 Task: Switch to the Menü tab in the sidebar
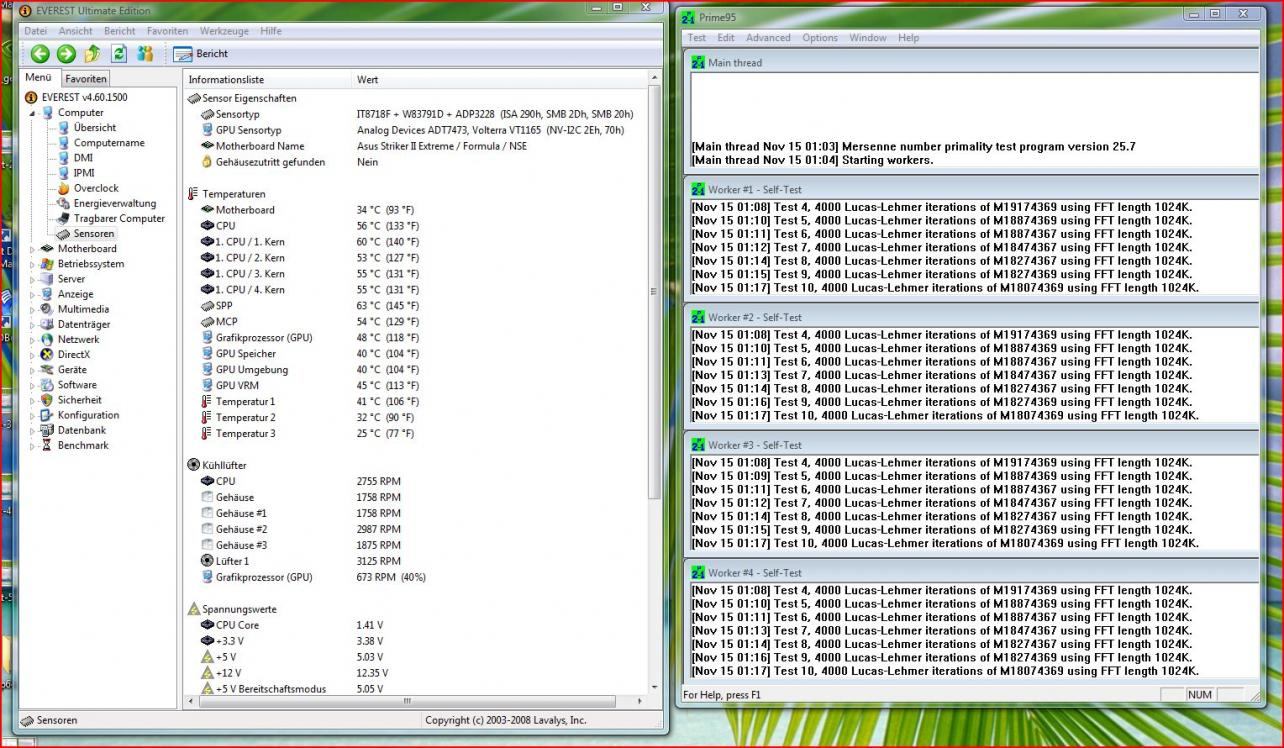coord(39,78)
